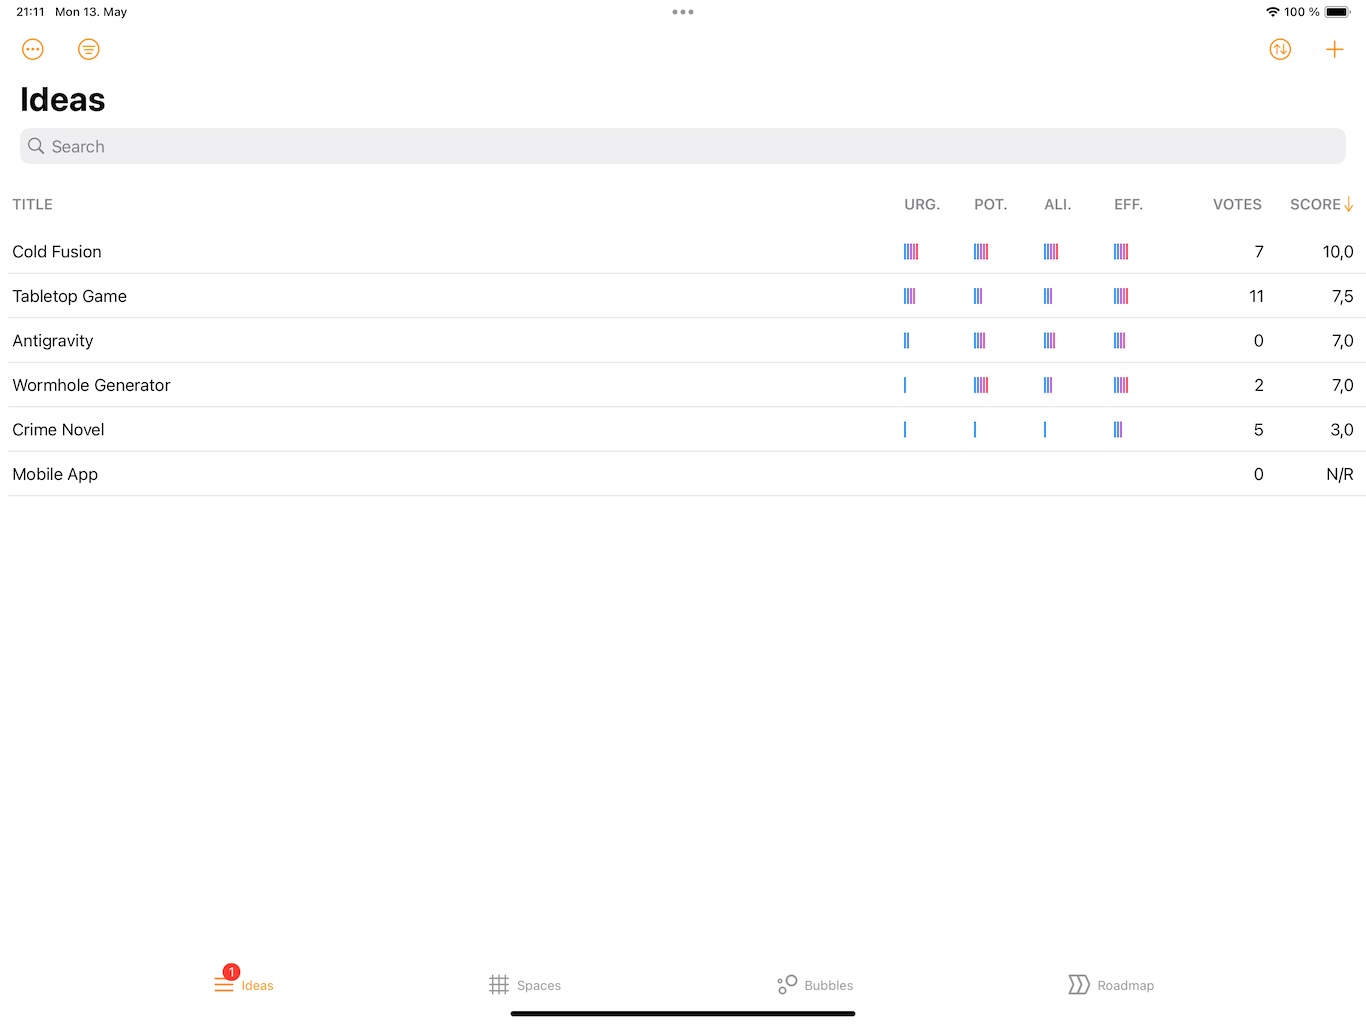Click the Search field
Screen dimensions: 1366x1024
click(x=683, y=146)
